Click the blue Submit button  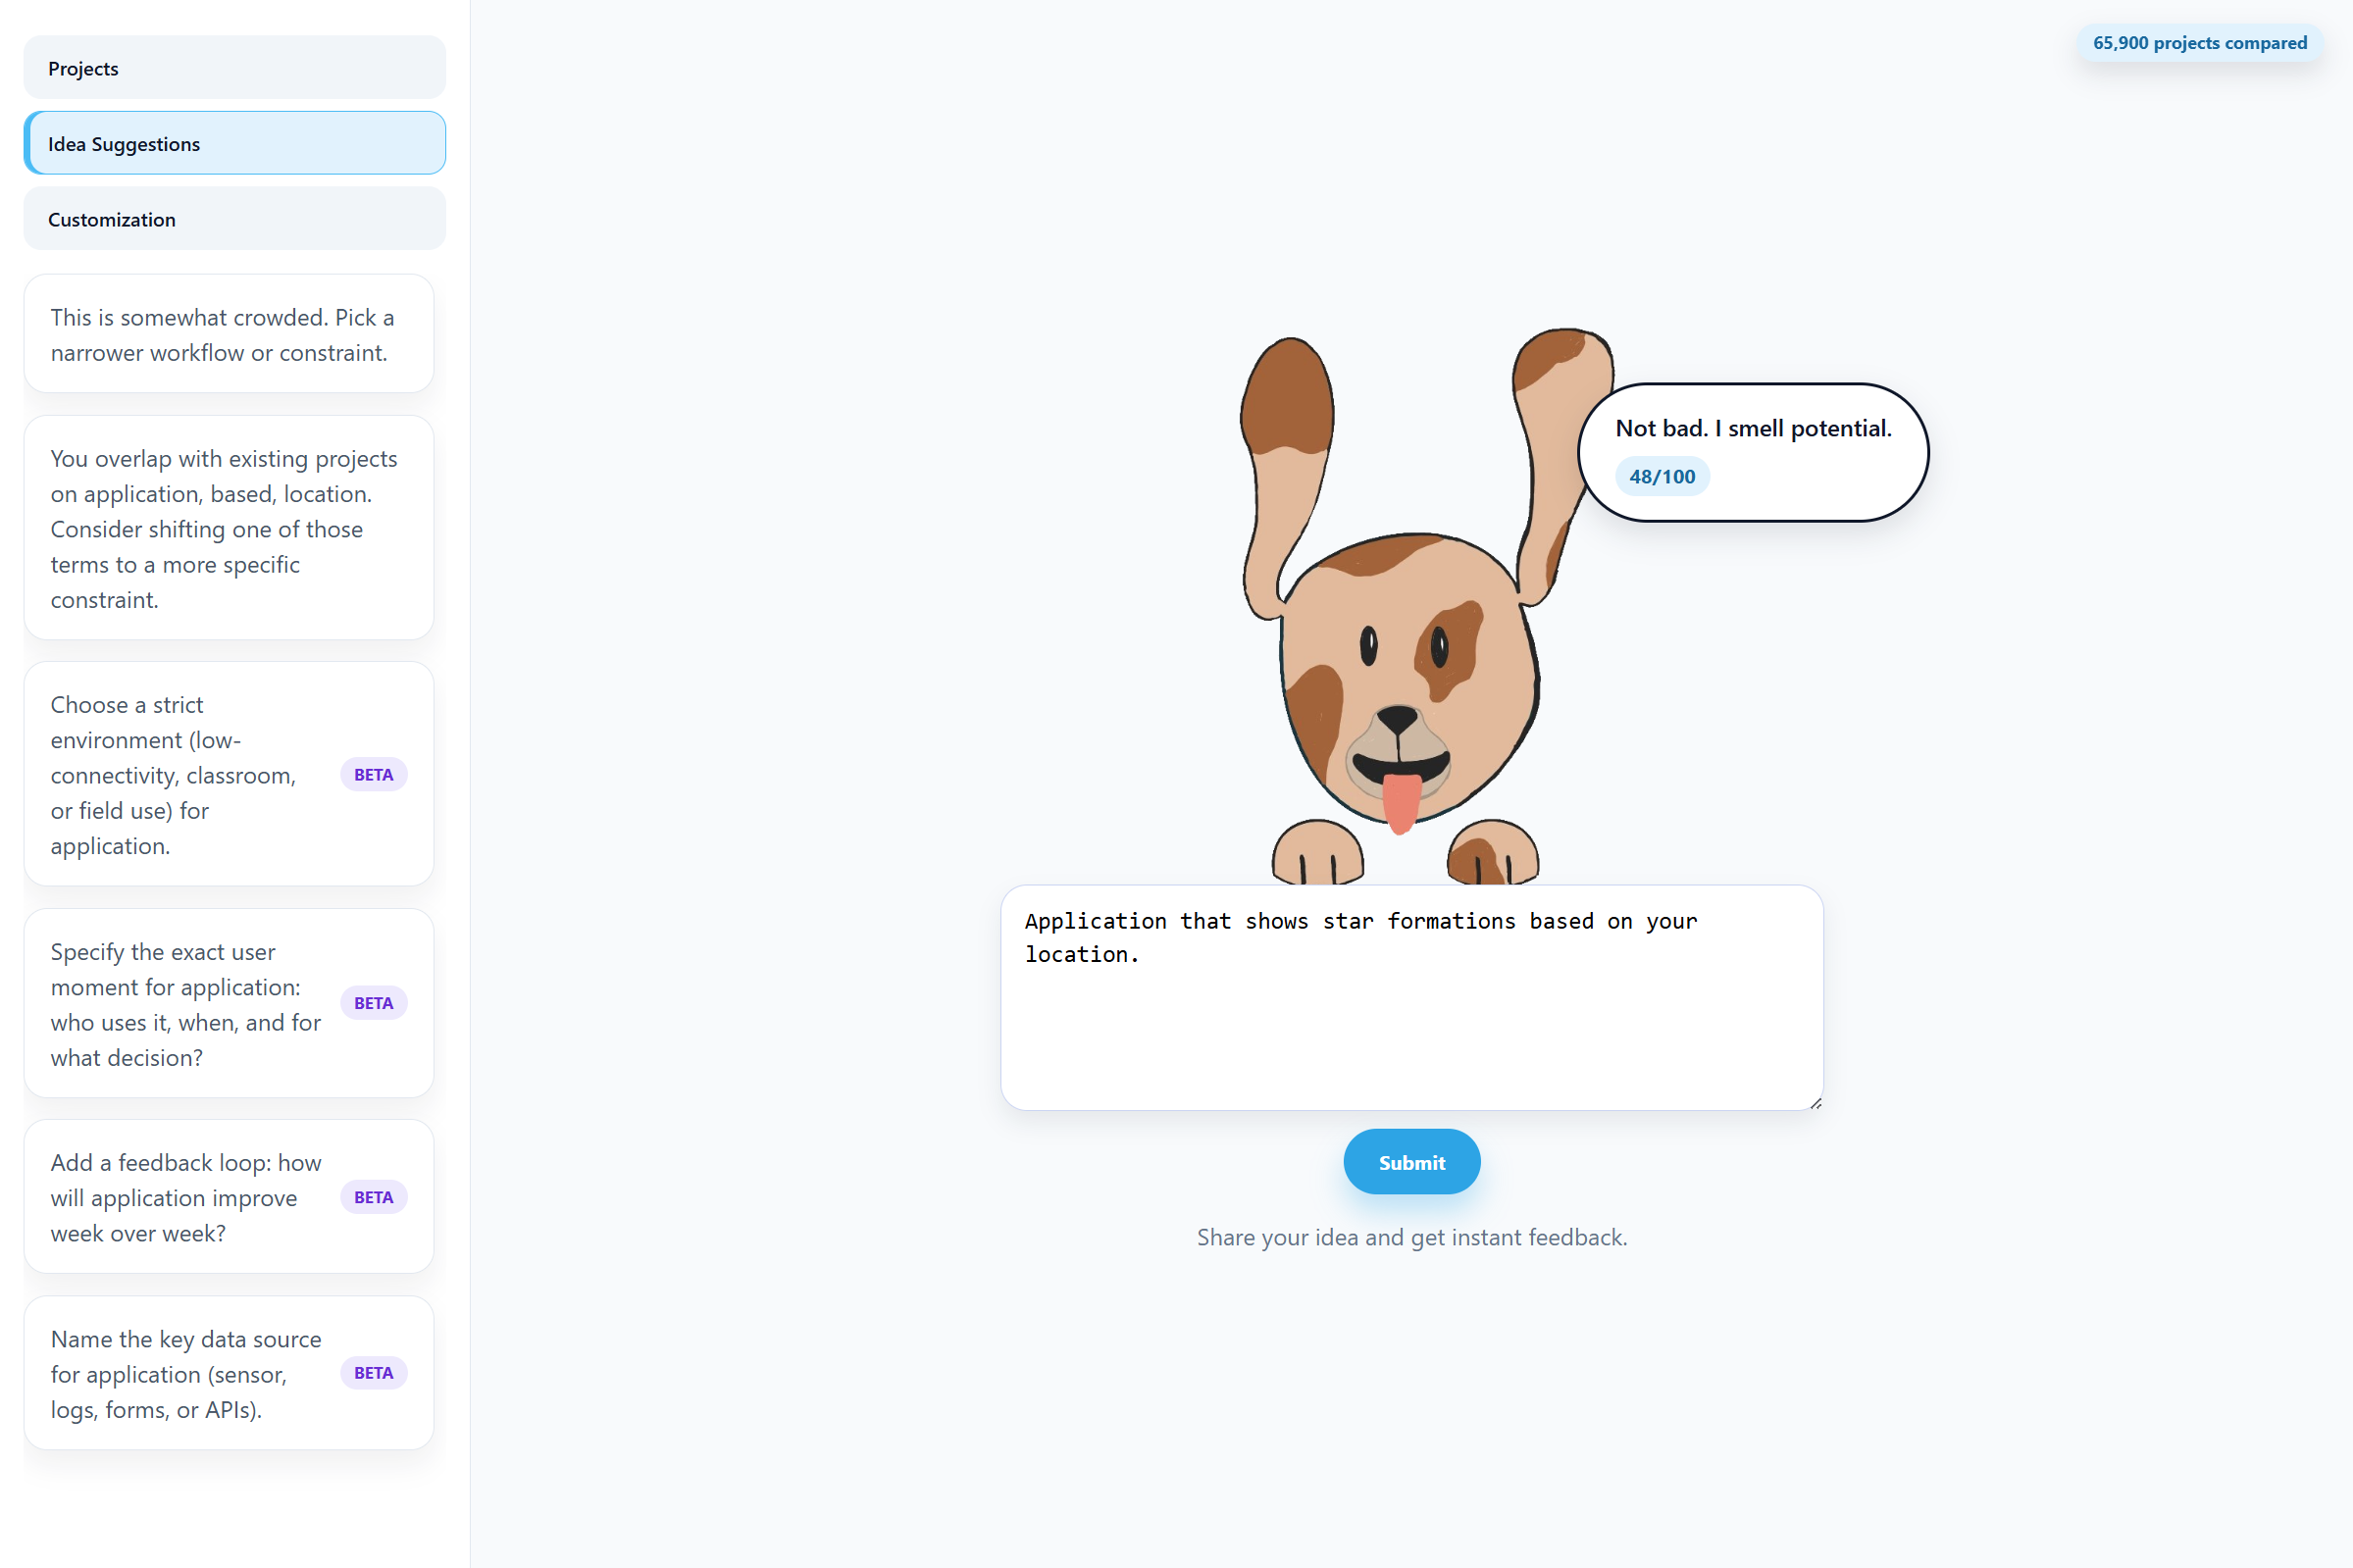tap(1411, 1162)
